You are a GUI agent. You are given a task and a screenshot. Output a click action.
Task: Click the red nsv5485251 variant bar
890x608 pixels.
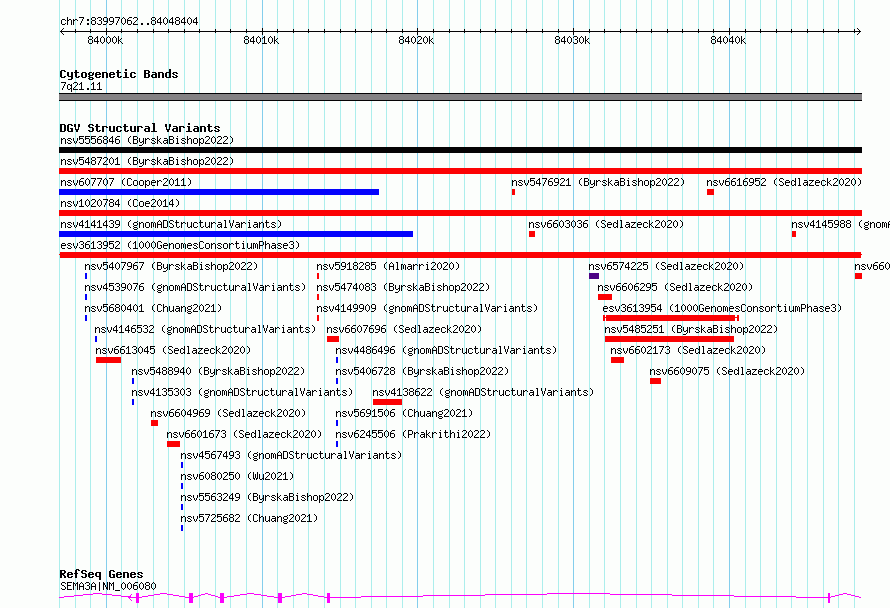[669, 339]
